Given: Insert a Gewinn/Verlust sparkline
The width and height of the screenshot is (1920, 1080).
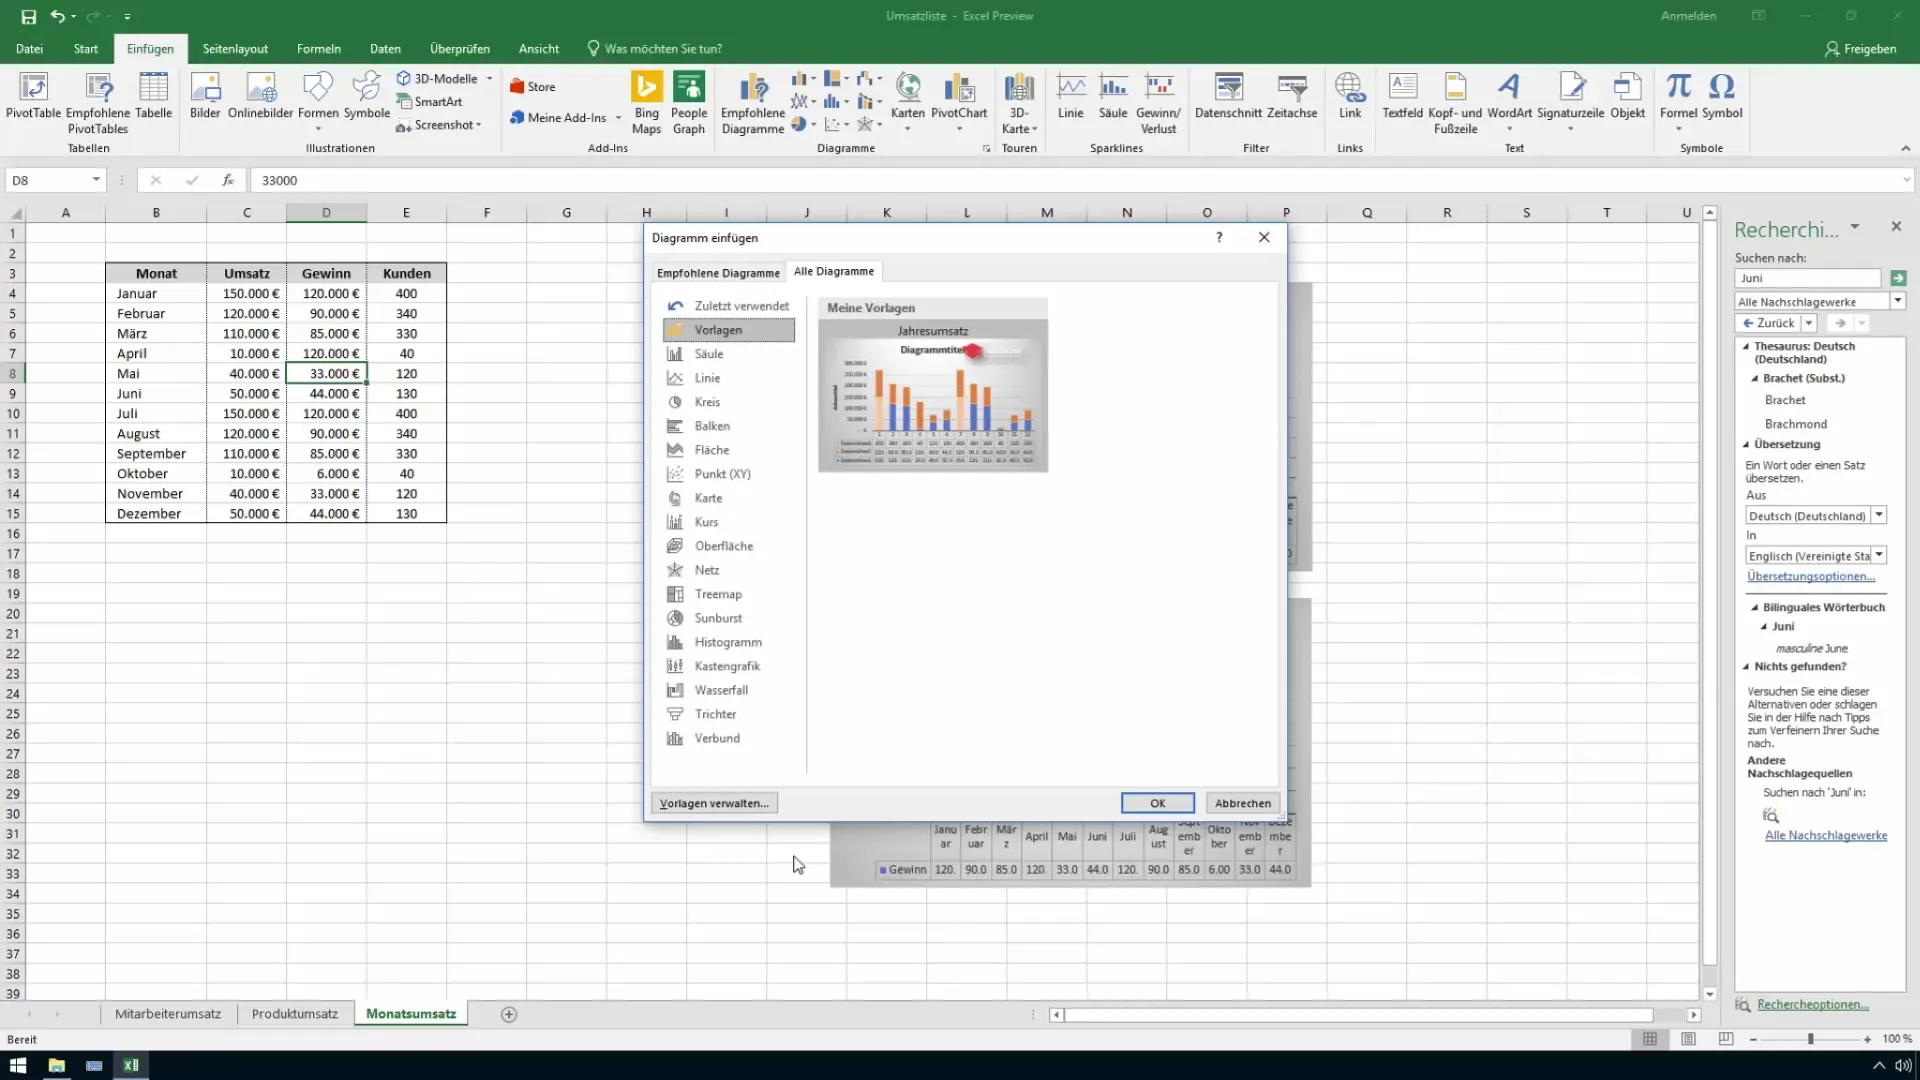Looking at the screenshot, I should coord(1158,102).
